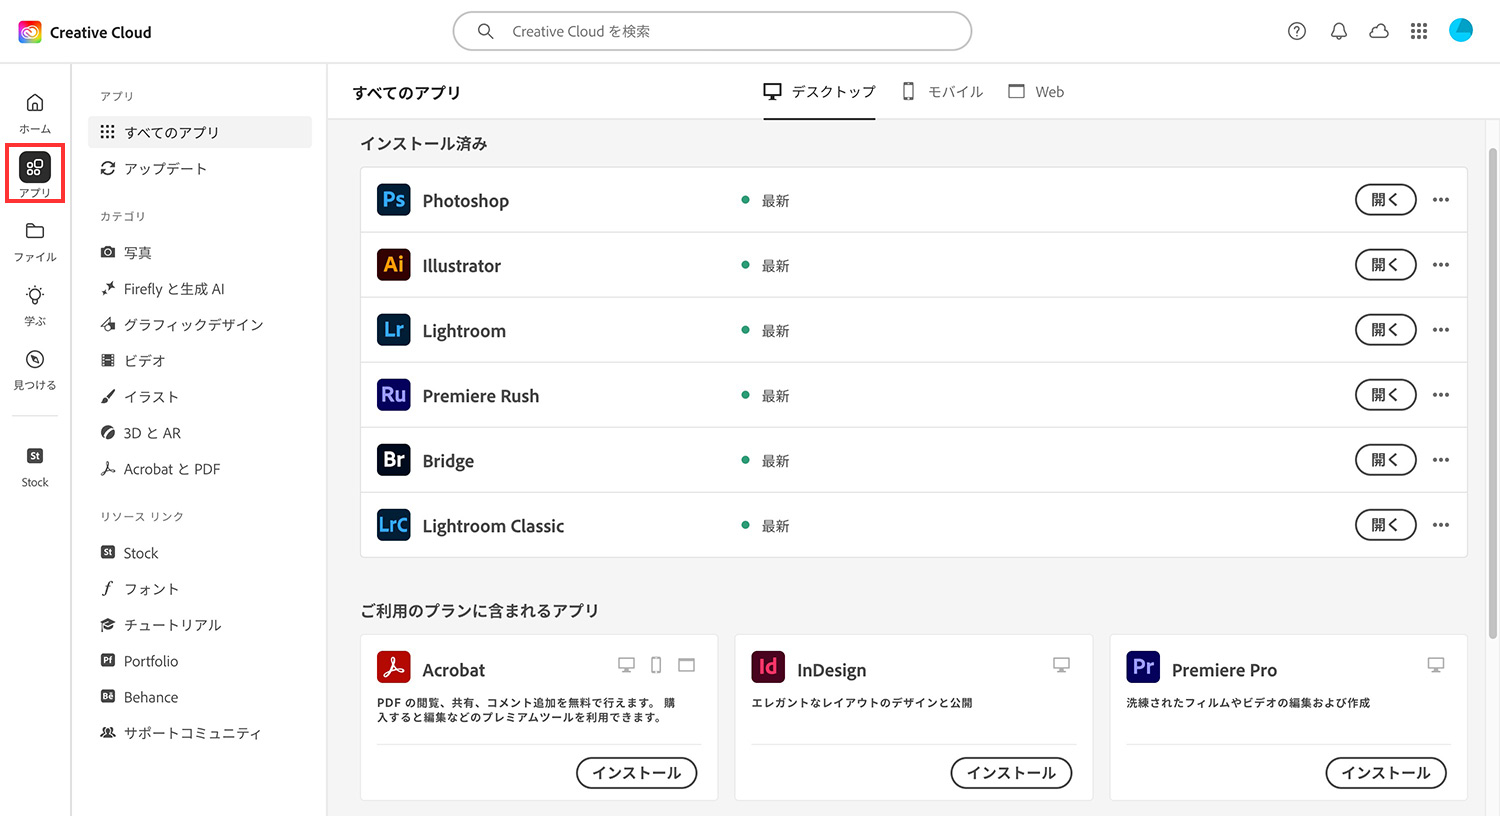1500x816 pixels.
Task: Click the InDesign card icon
Action: 768,667
